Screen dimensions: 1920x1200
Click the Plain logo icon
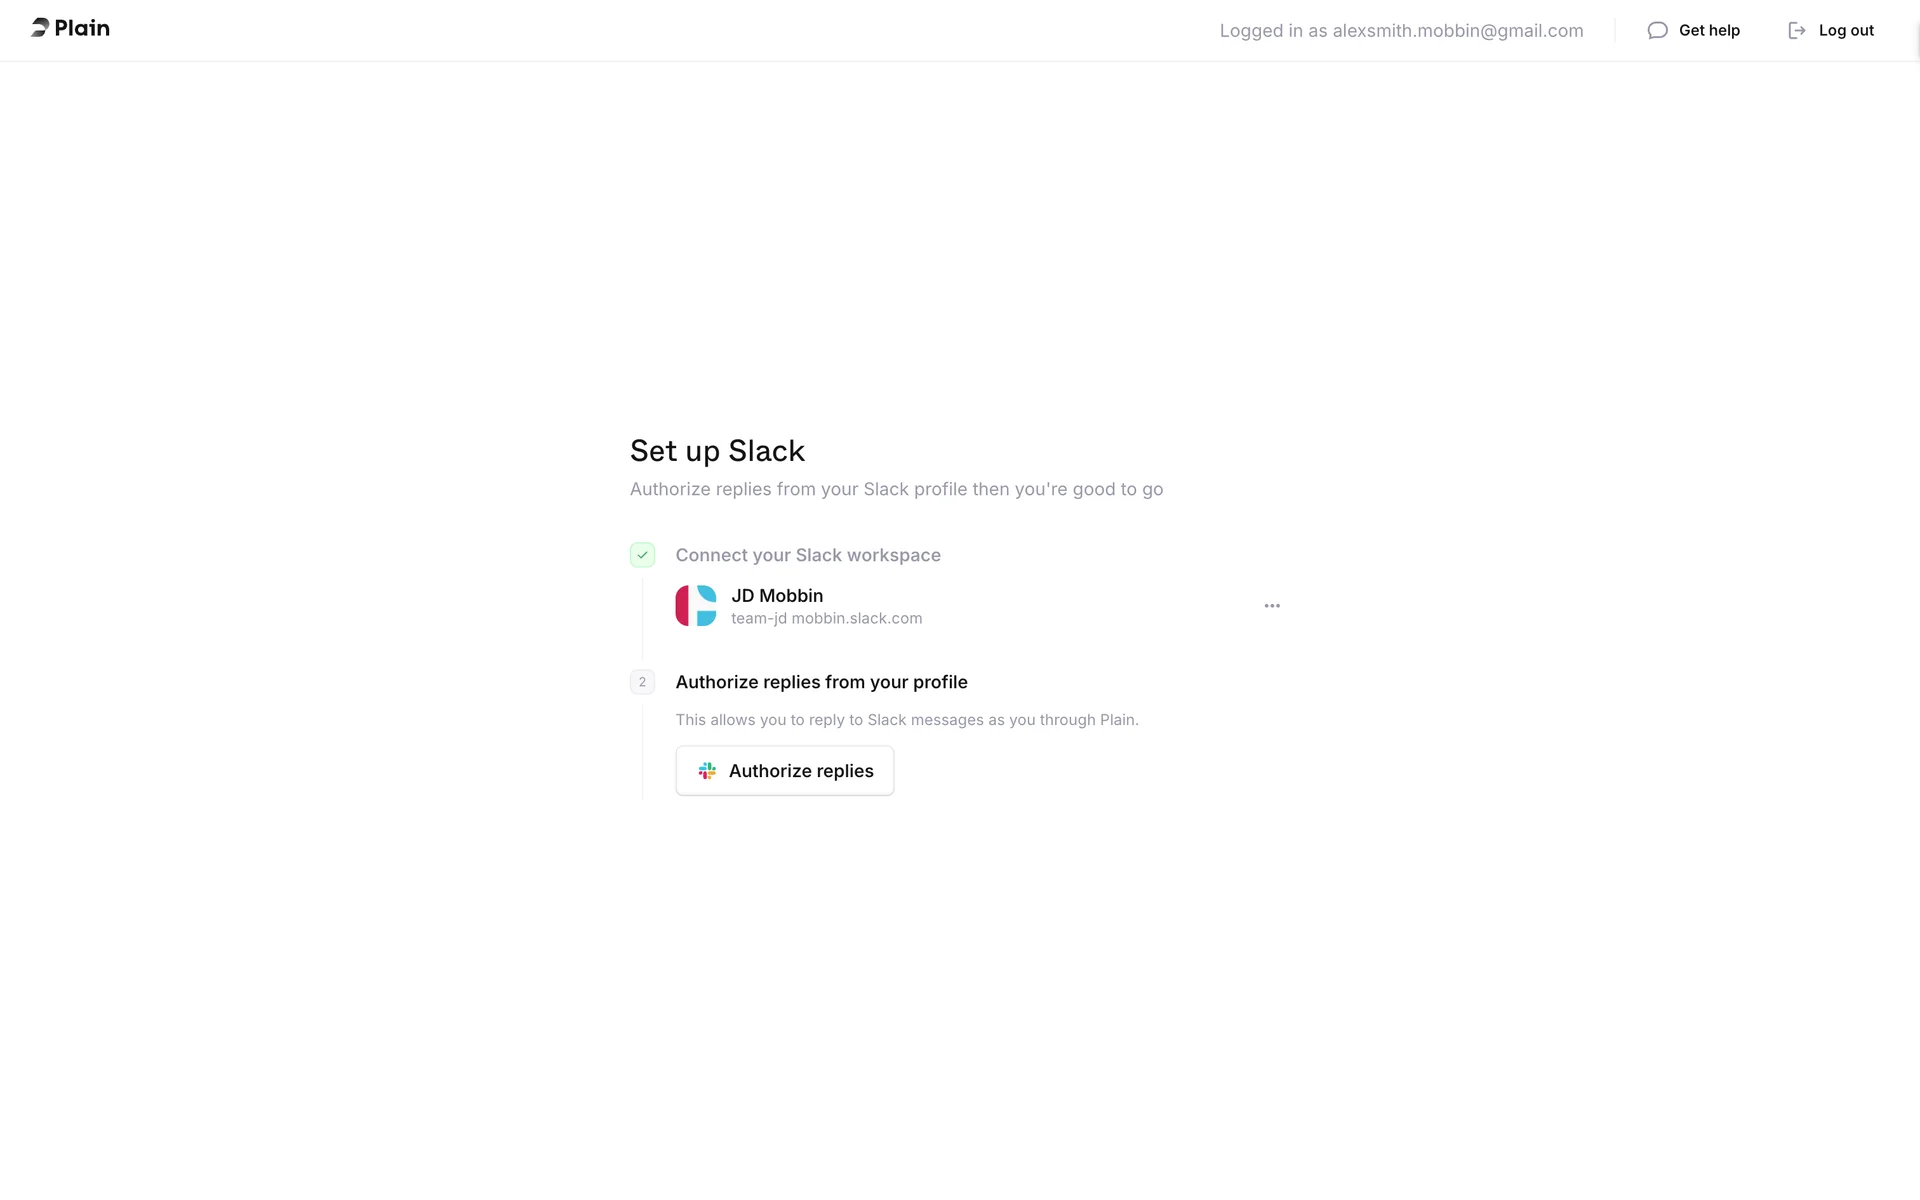pyautogui.click(x=40, y=28)
